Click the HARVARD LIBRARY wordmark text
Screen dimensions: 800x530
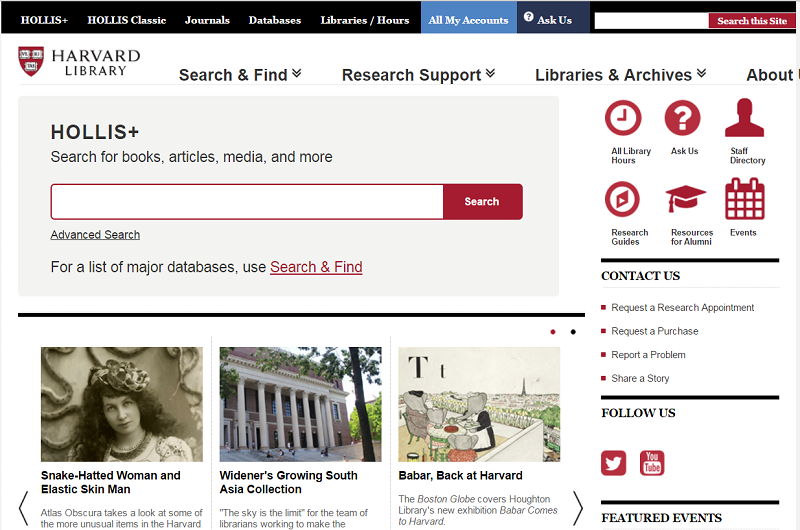[96, 62]
